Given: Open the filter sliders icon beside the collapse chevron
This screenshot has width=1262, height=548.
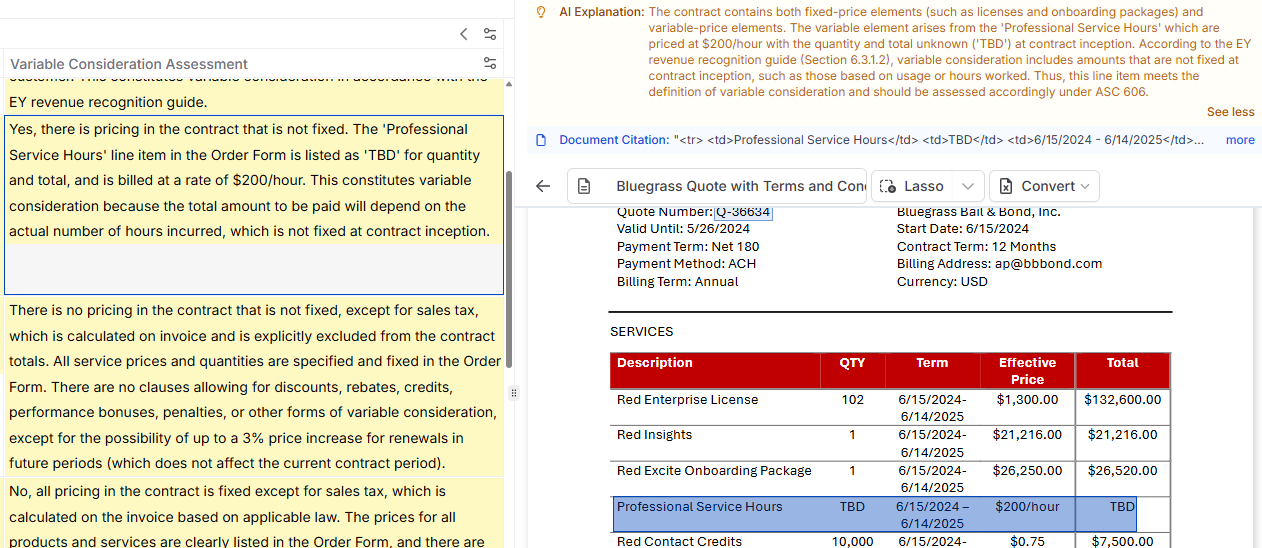Looking at the screenshot, I should tap(490, 34).
